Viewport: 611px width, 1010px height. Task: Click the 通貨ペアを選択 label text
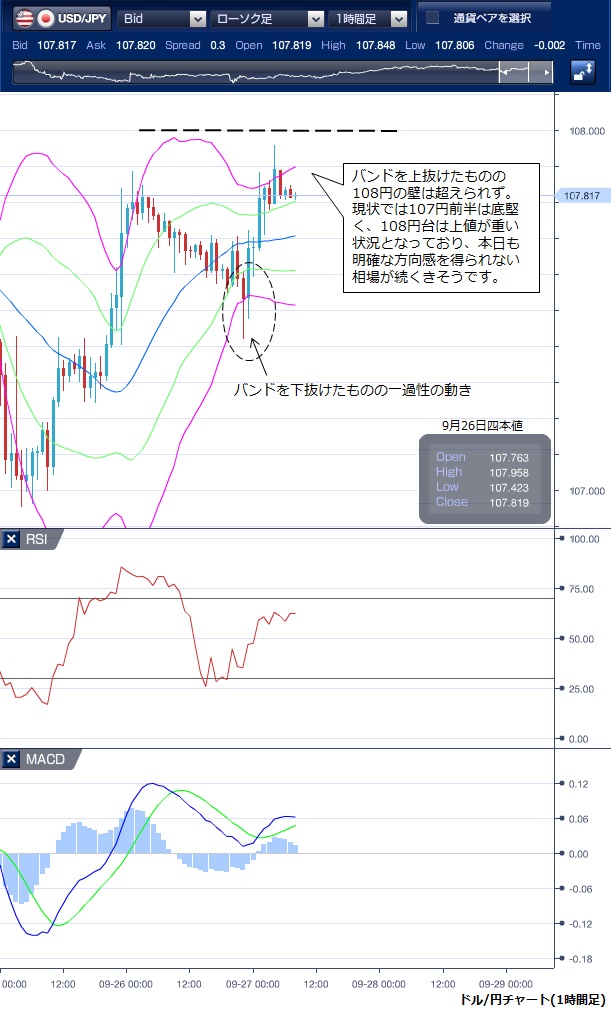pos(491,18)
